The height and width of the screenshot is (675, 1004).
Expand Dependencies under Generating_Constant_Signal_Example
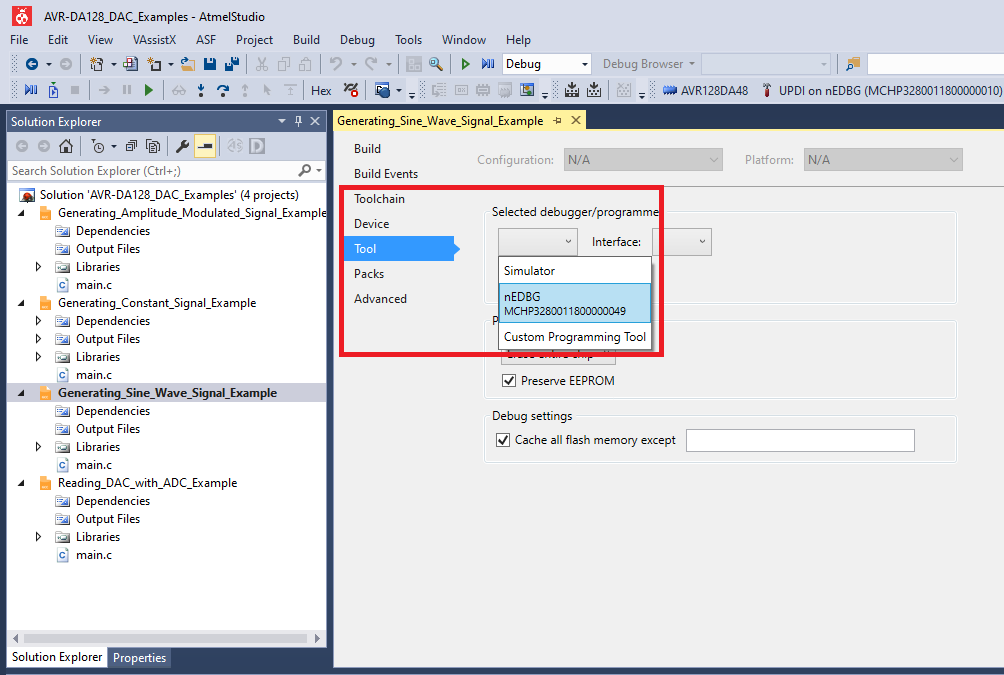coord(38,321)
